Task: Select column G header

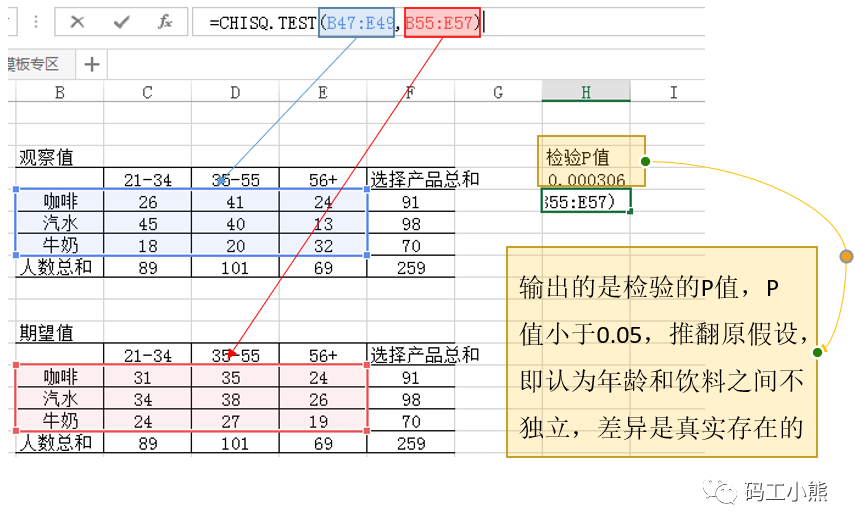Action: [x=498, y=93]
